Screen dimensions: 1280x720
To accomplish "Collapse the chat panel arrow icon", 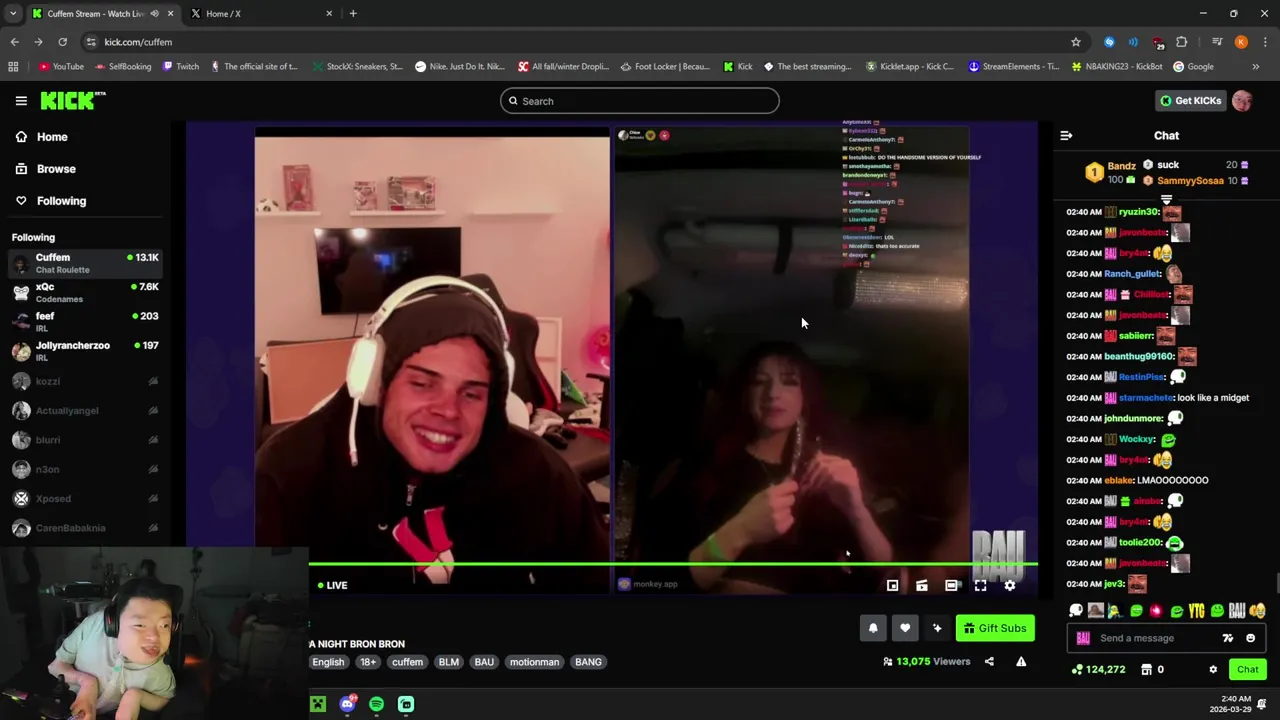I will 1066,135.
